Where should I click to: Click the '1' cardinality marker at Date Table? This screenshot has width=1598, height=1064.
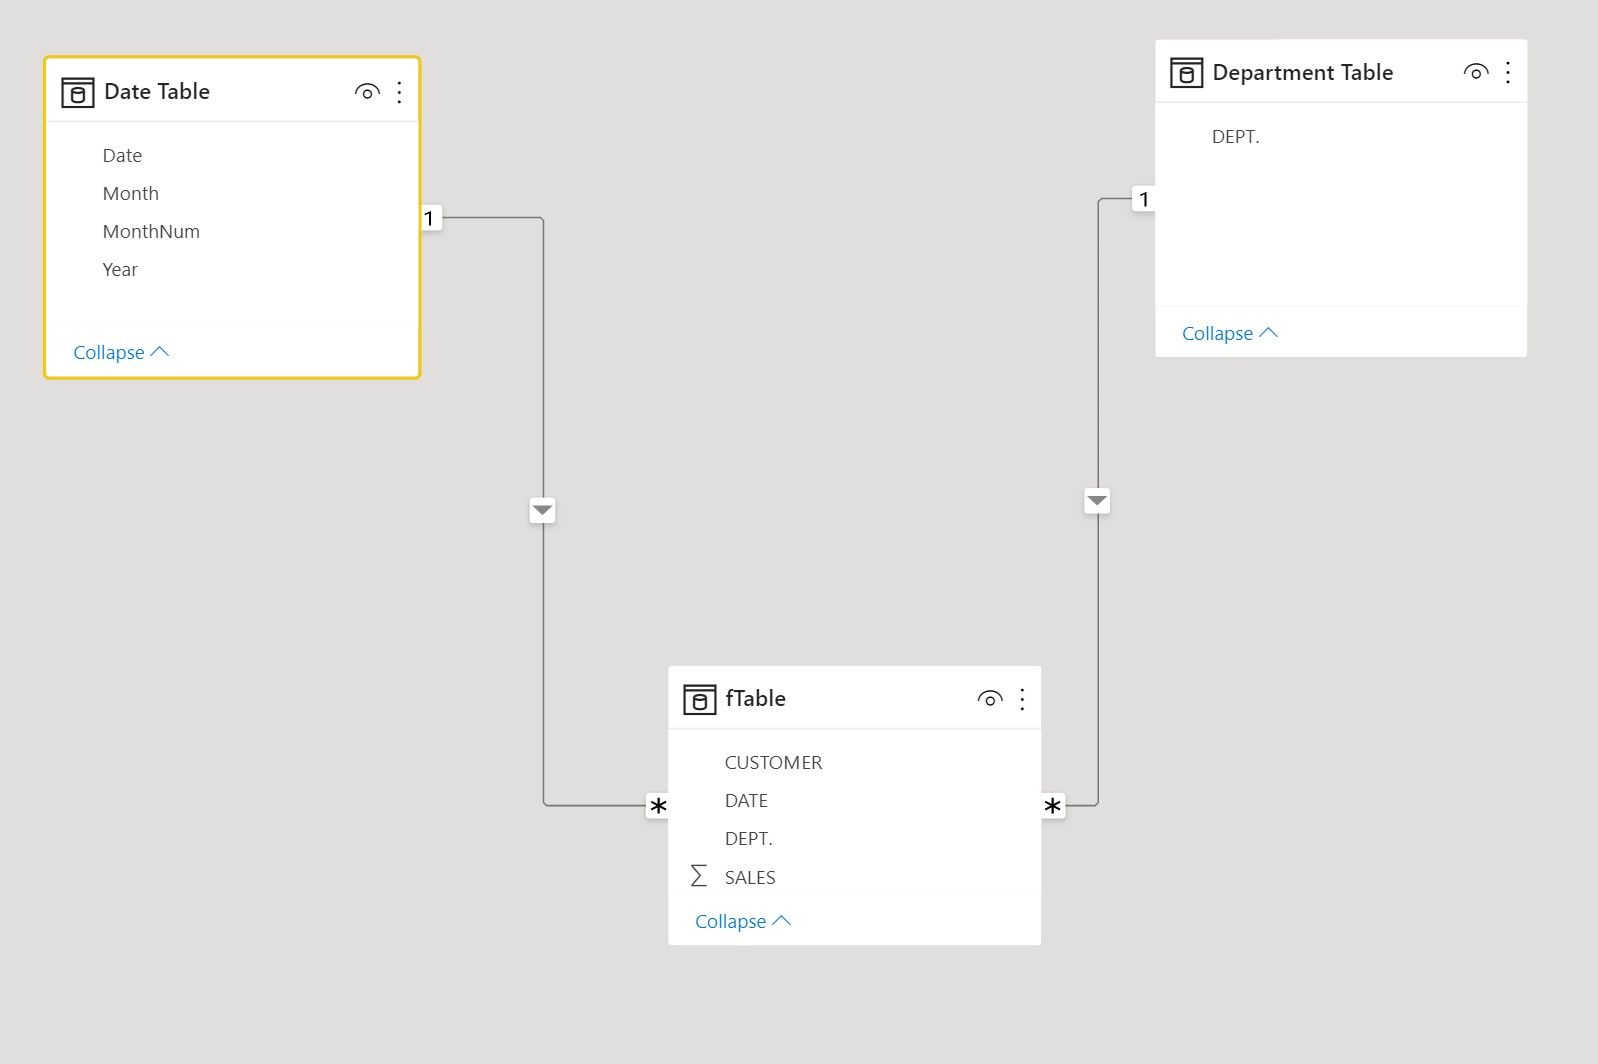431,218
